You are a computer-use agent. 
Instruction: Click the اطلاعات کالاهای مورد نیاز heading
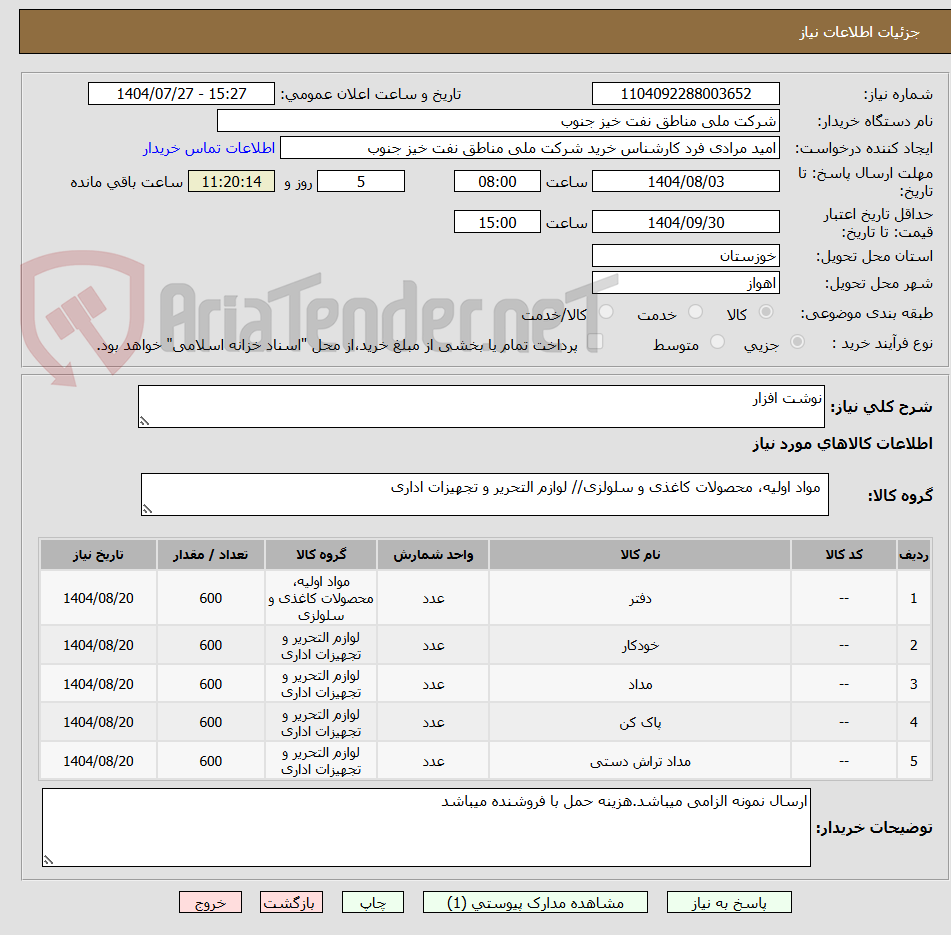(x=842, y=444)
